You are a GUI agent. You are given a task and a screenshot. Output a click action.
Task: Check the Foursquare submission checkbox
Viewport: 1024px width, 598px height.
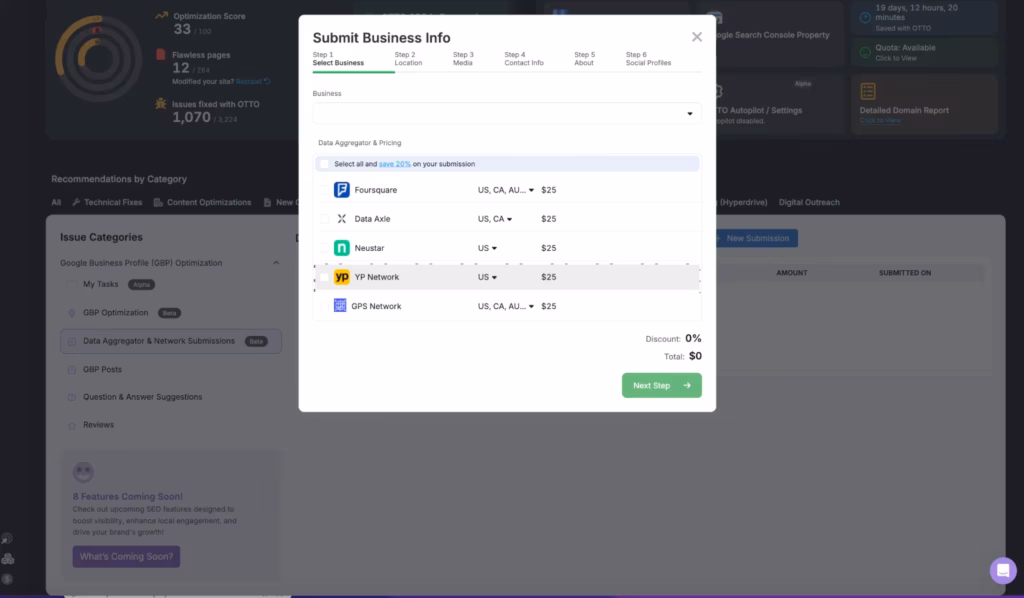click(324, 189)
